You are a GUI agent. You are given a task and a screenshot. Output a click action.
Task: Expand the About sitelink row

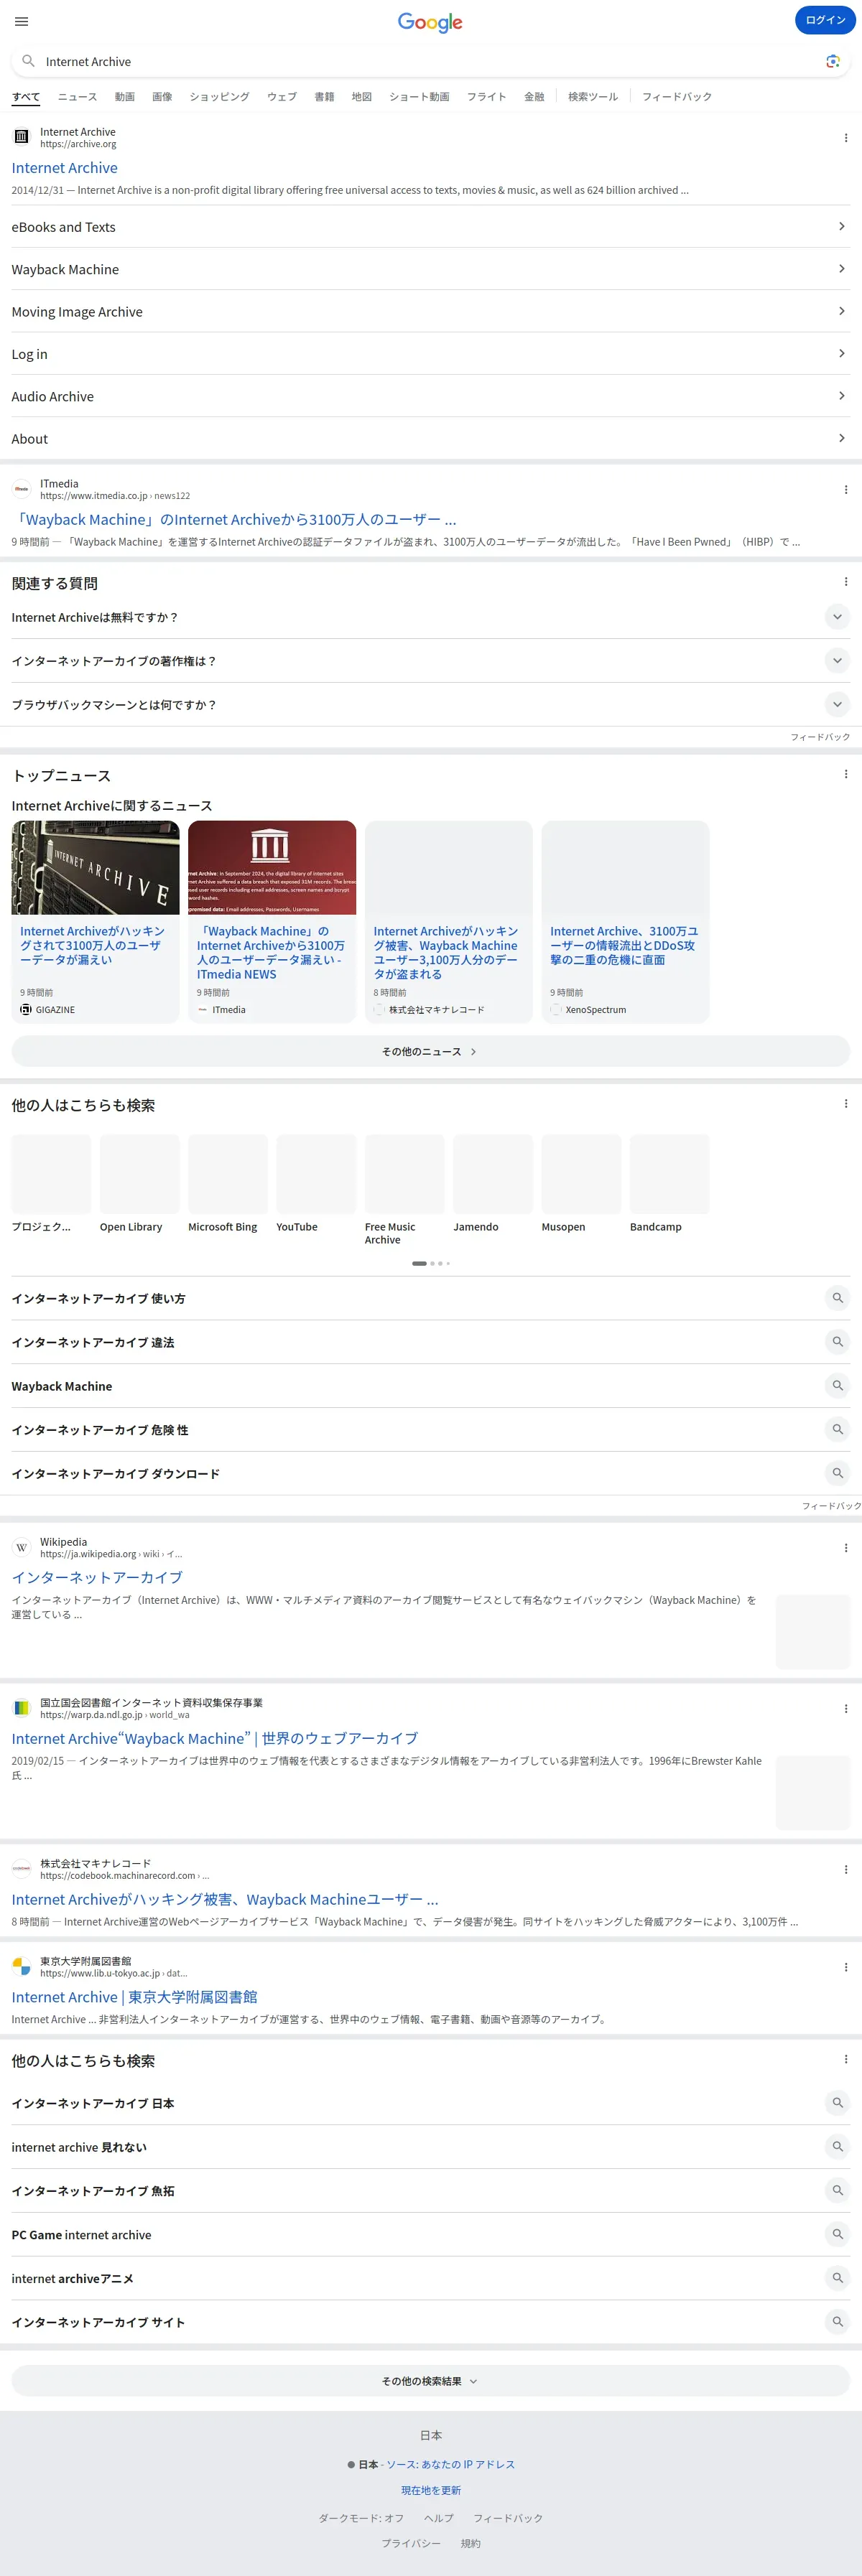click(430, 438)
